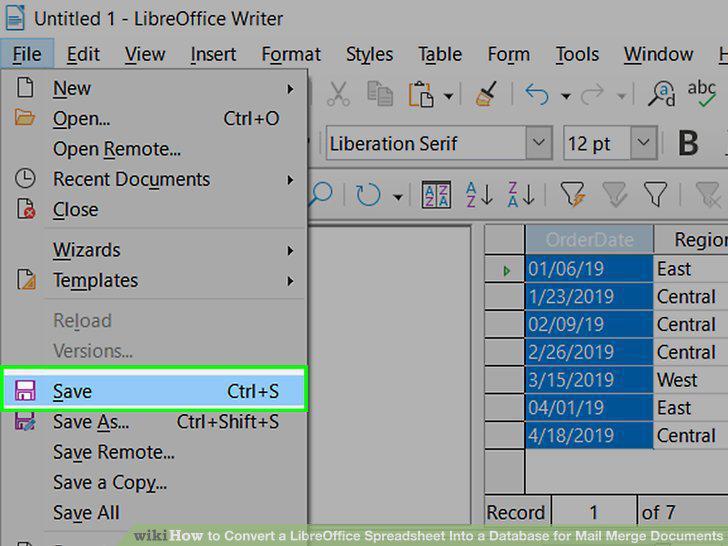Click the 3/15/2019 date cell
Viewport: 728px width, 546px height.
(589, 380)
